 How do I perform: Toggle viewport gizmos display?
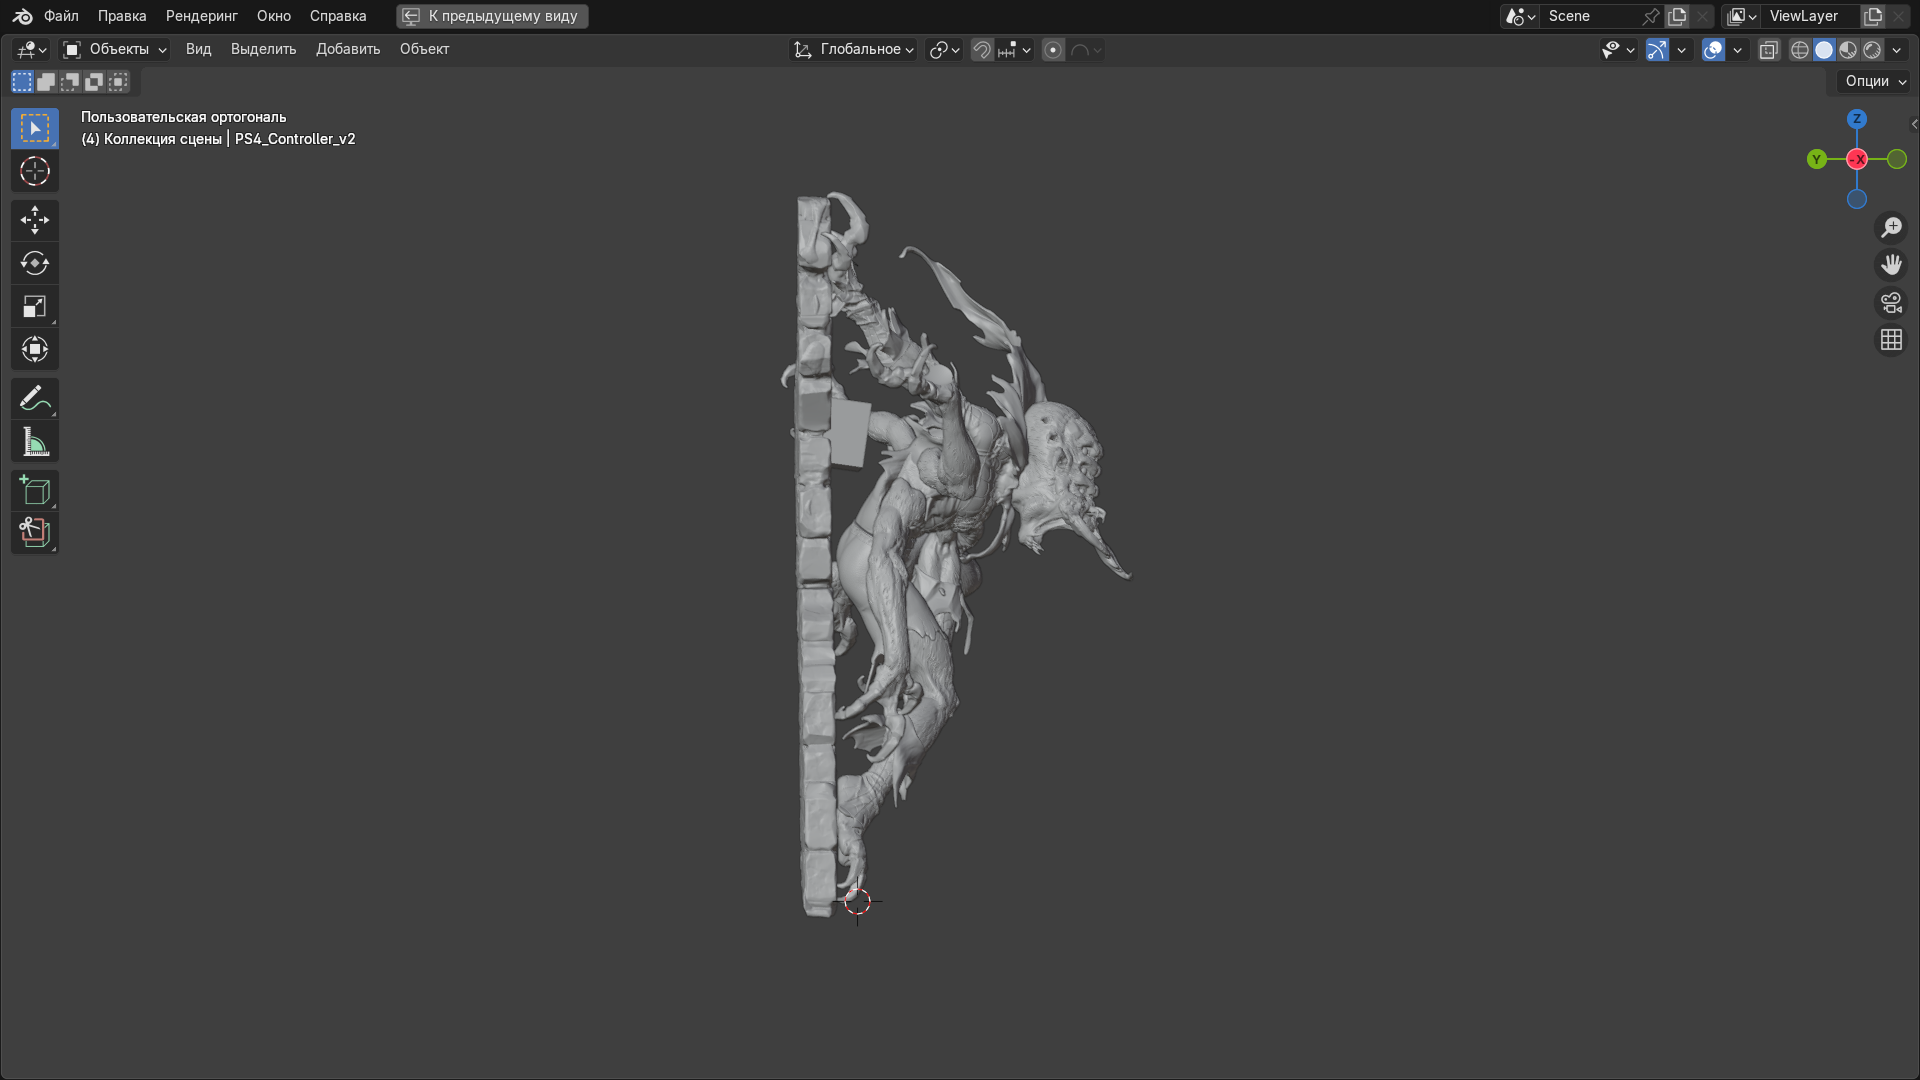1657,50
